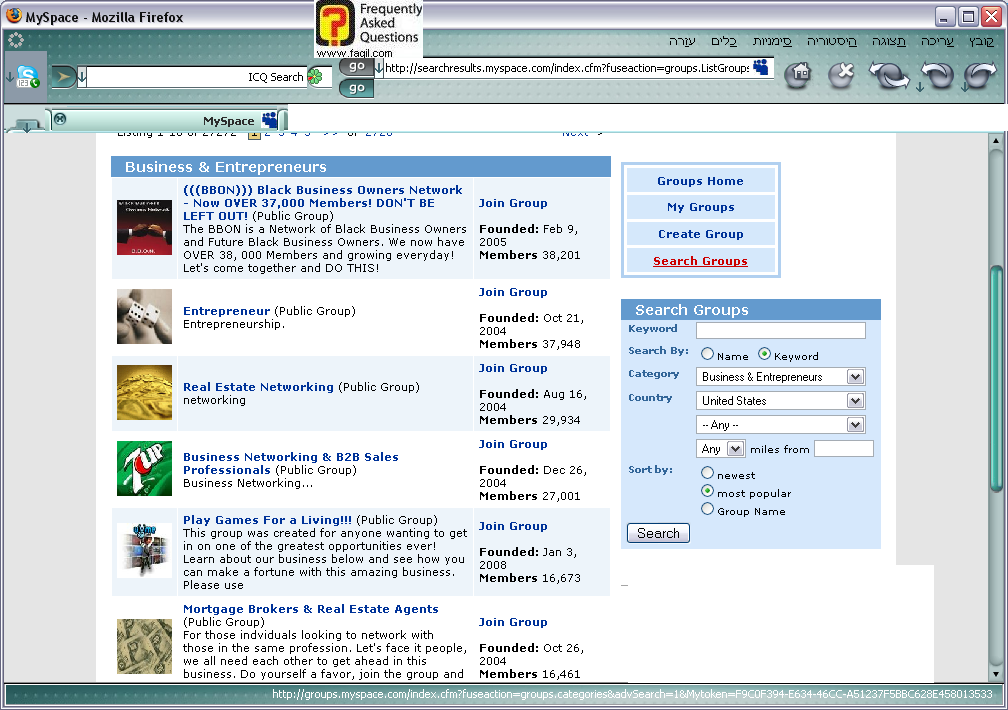The height and width of the screenshot is (710, 1008).
Task: Click the MySpace favicon in address bar
Action: pos(762,68)
